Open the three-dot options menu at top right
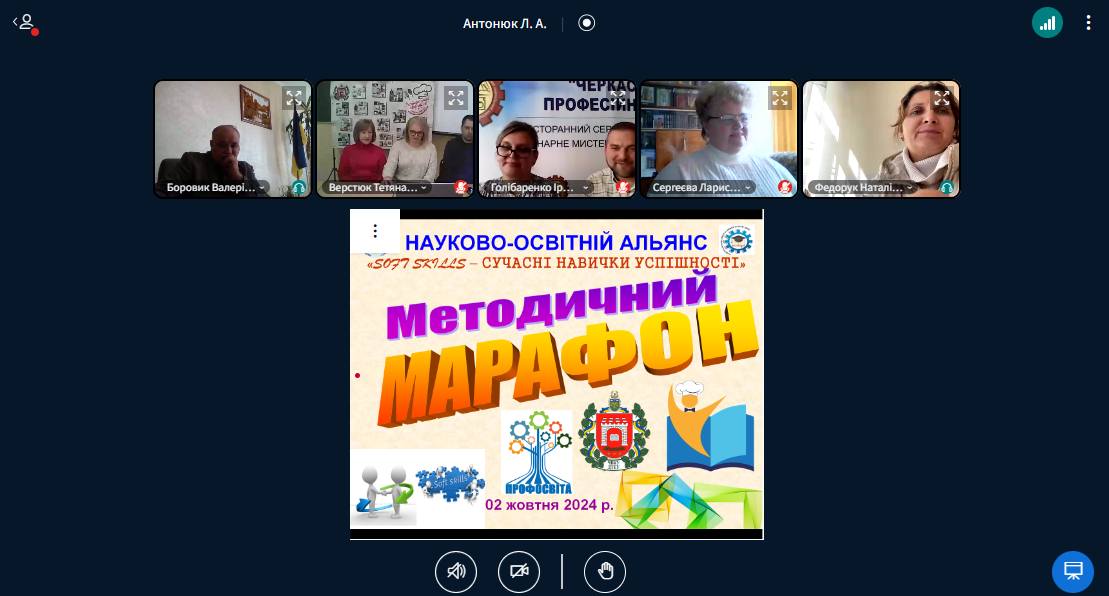This screenshot has width=1109, height=596. tap(1088, 23)
